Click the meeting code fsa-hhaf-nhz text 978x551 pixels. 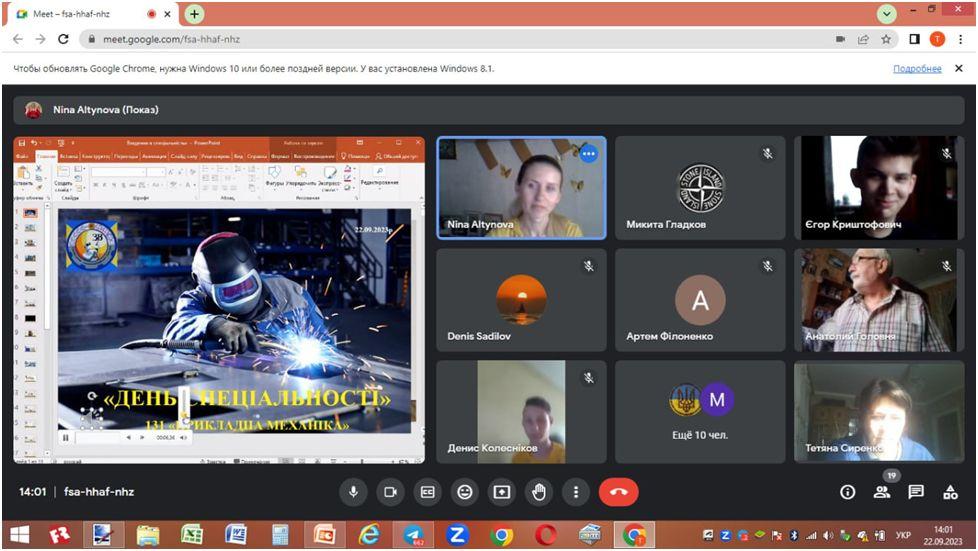[x=99, y=492]
